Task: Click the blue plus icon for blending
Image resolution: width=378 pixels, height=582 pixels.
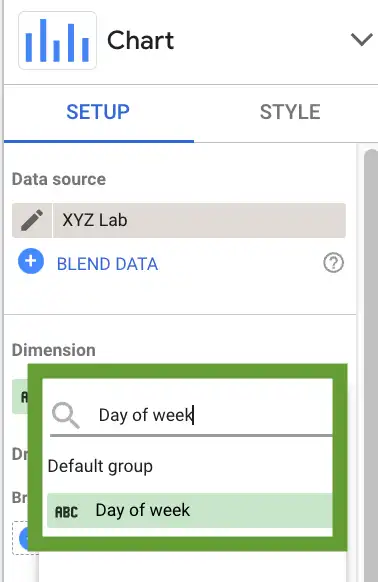Action: [31, 261]
